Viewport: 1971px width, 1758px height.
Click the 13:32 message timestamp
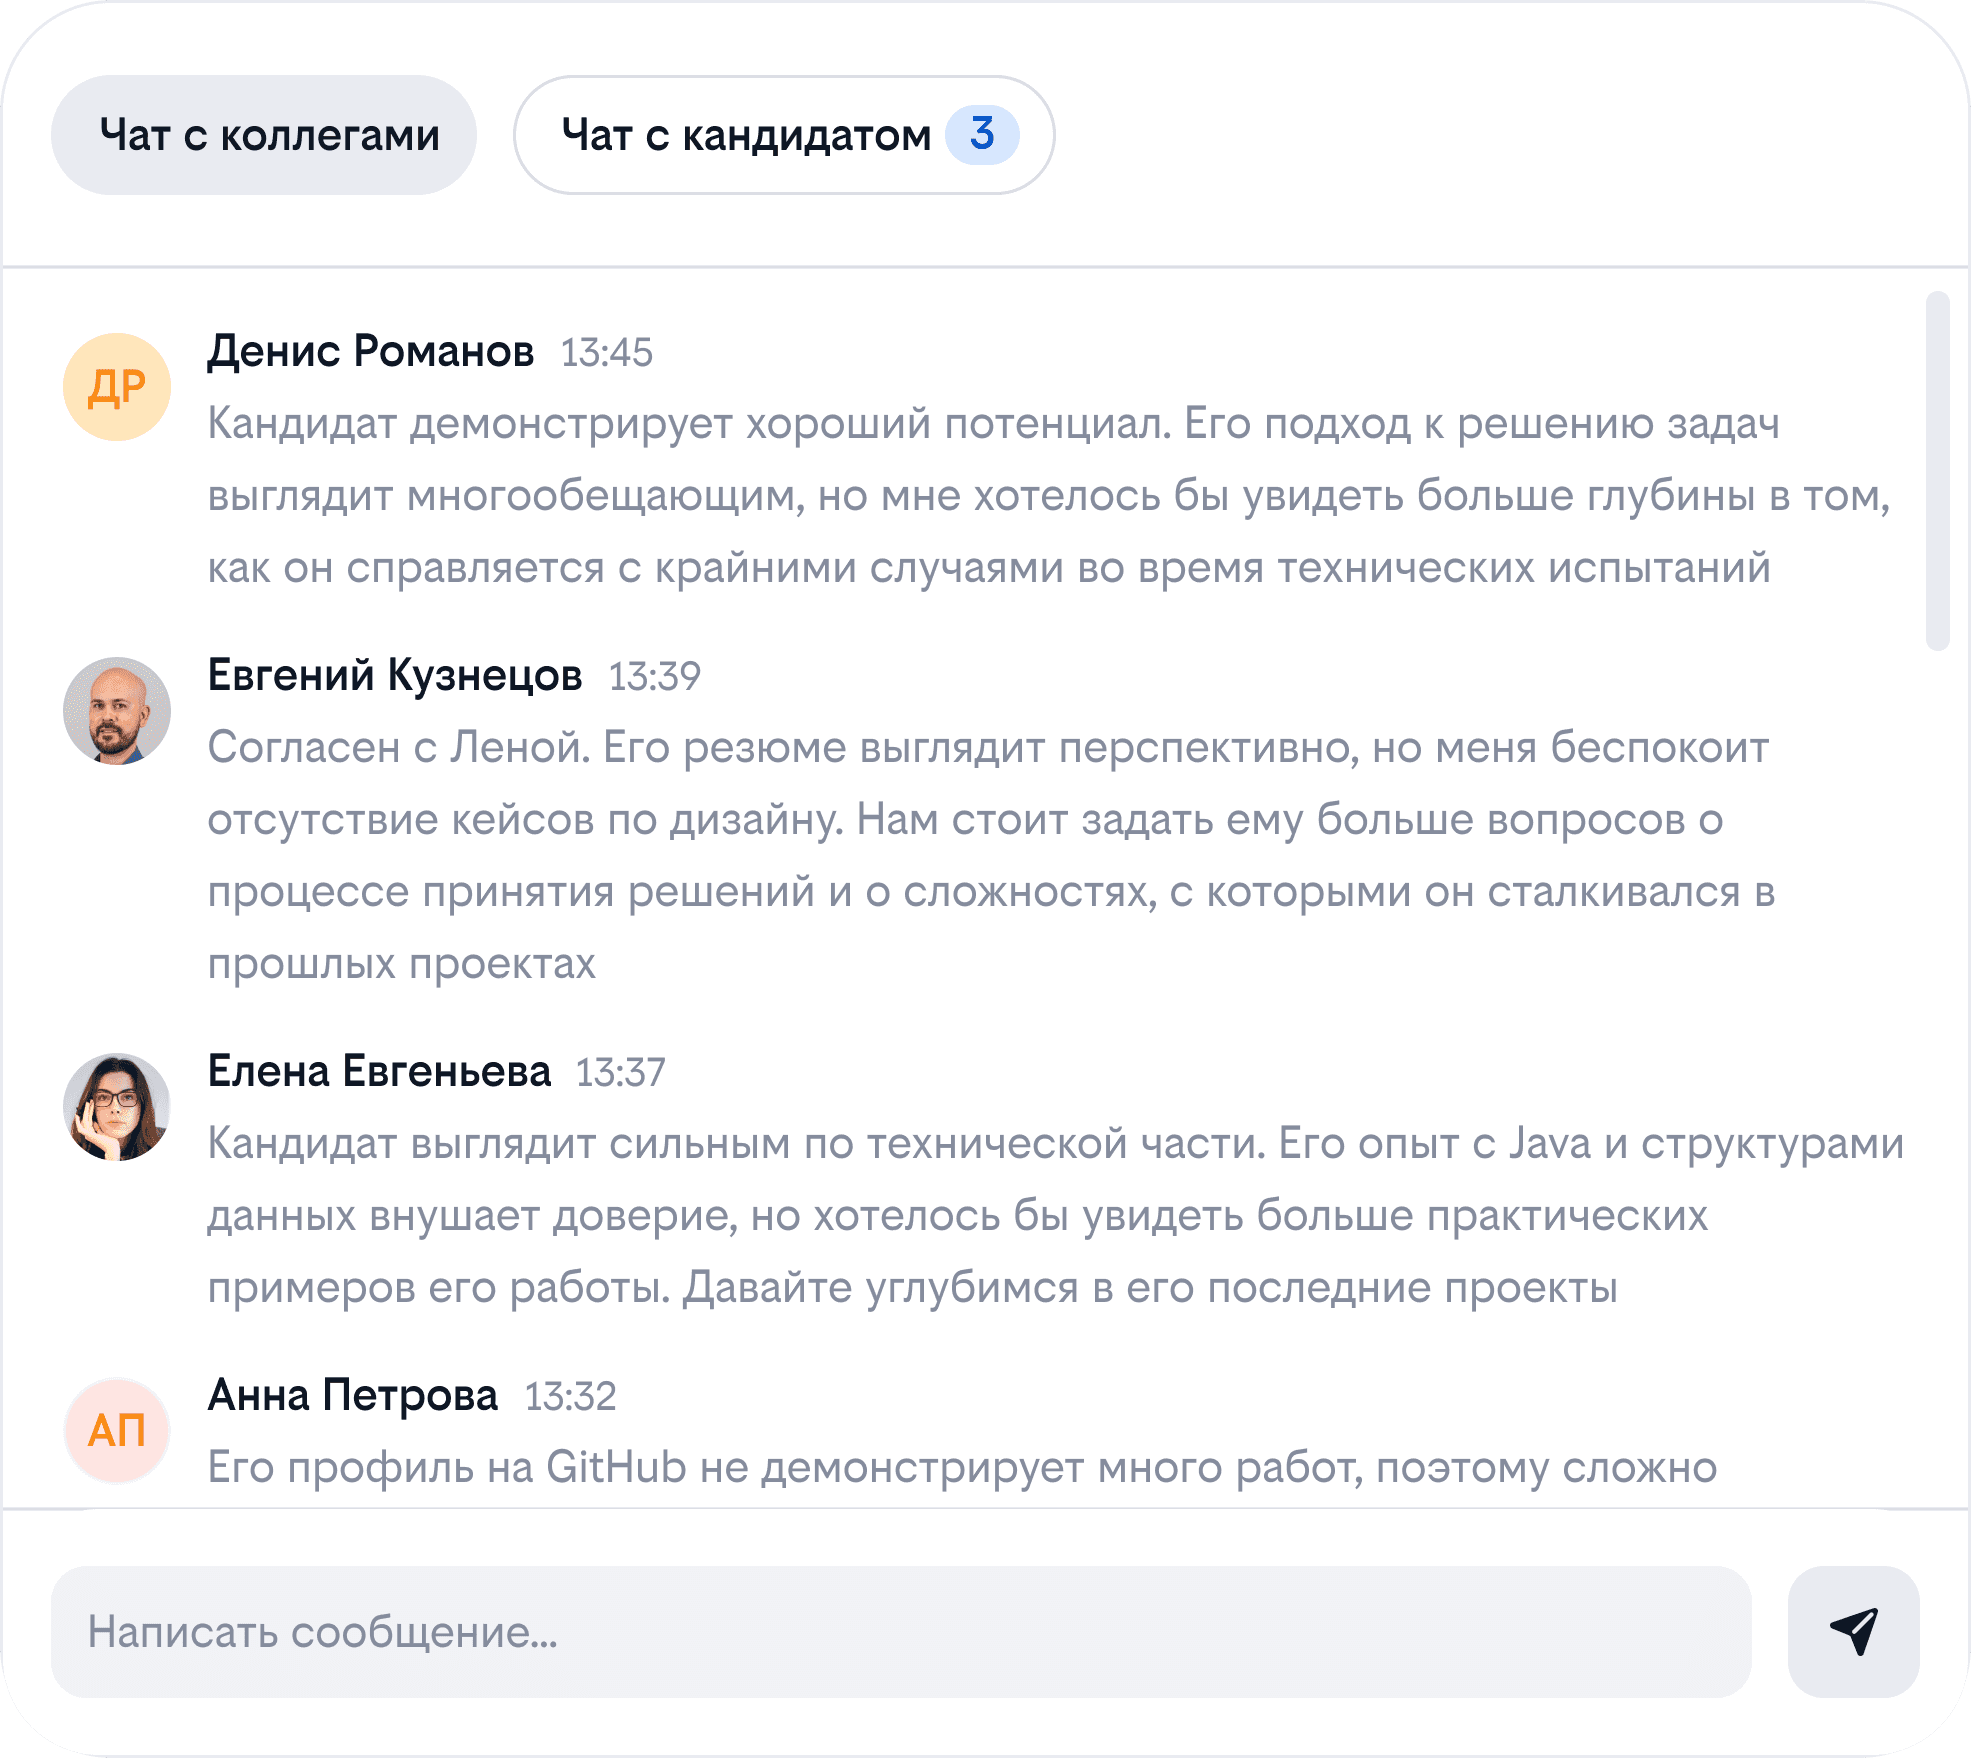tap(570, 1397)
